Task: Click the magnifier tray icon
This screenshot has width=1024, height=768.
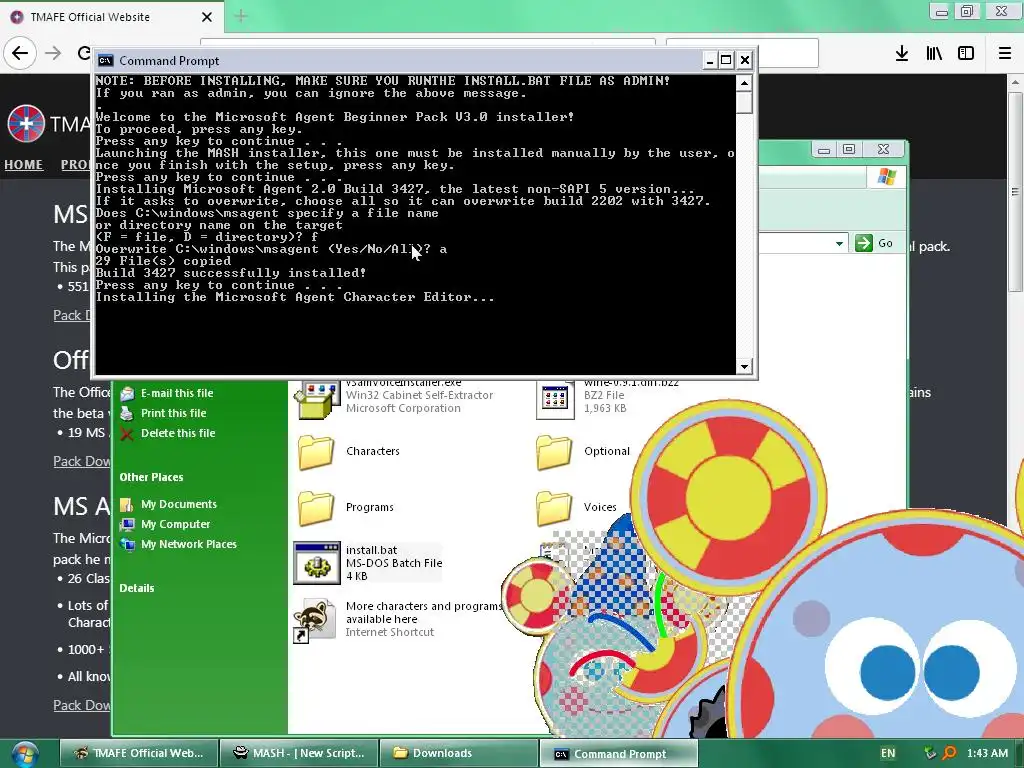Action: point(950,753)
